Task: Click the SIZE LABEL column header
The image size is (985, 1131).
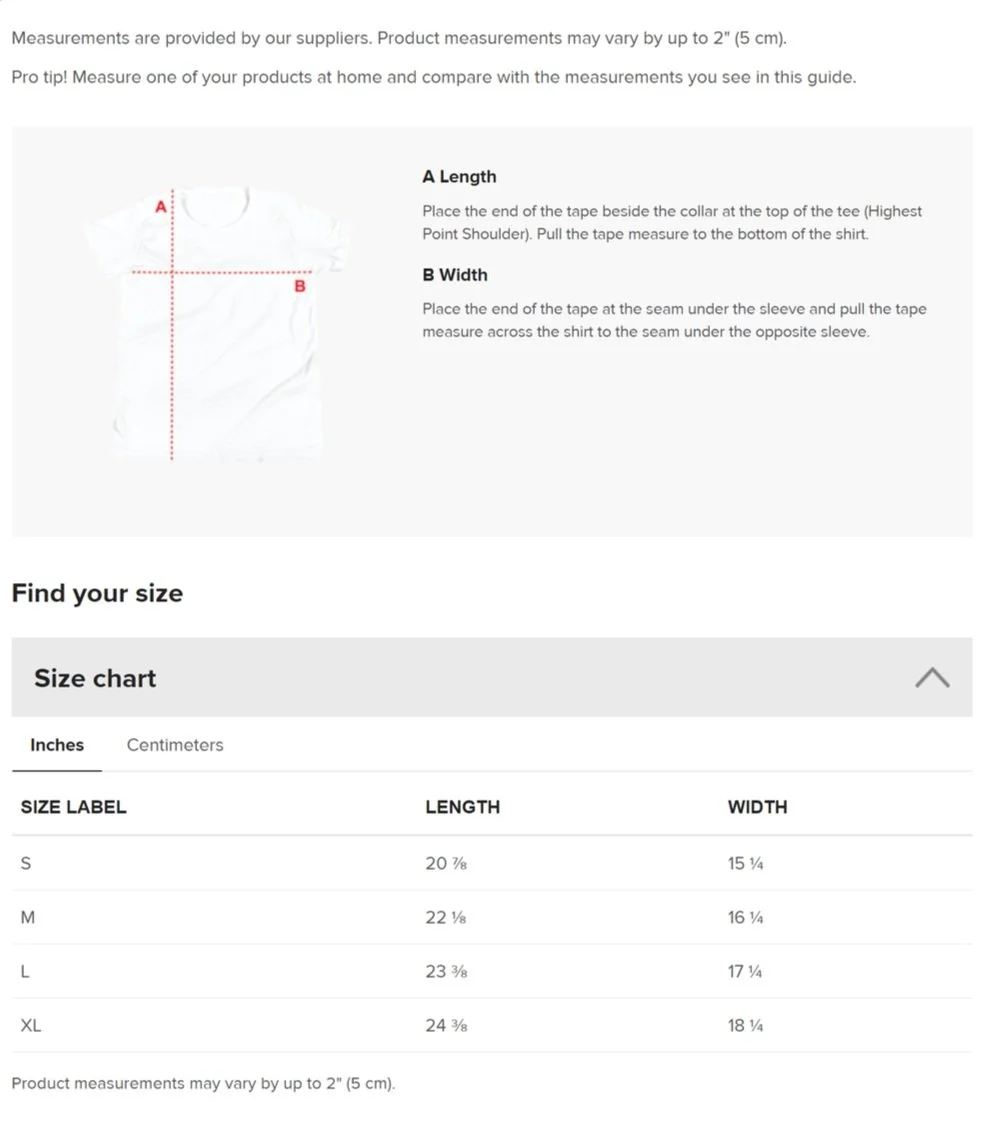Action: [74, 807]
